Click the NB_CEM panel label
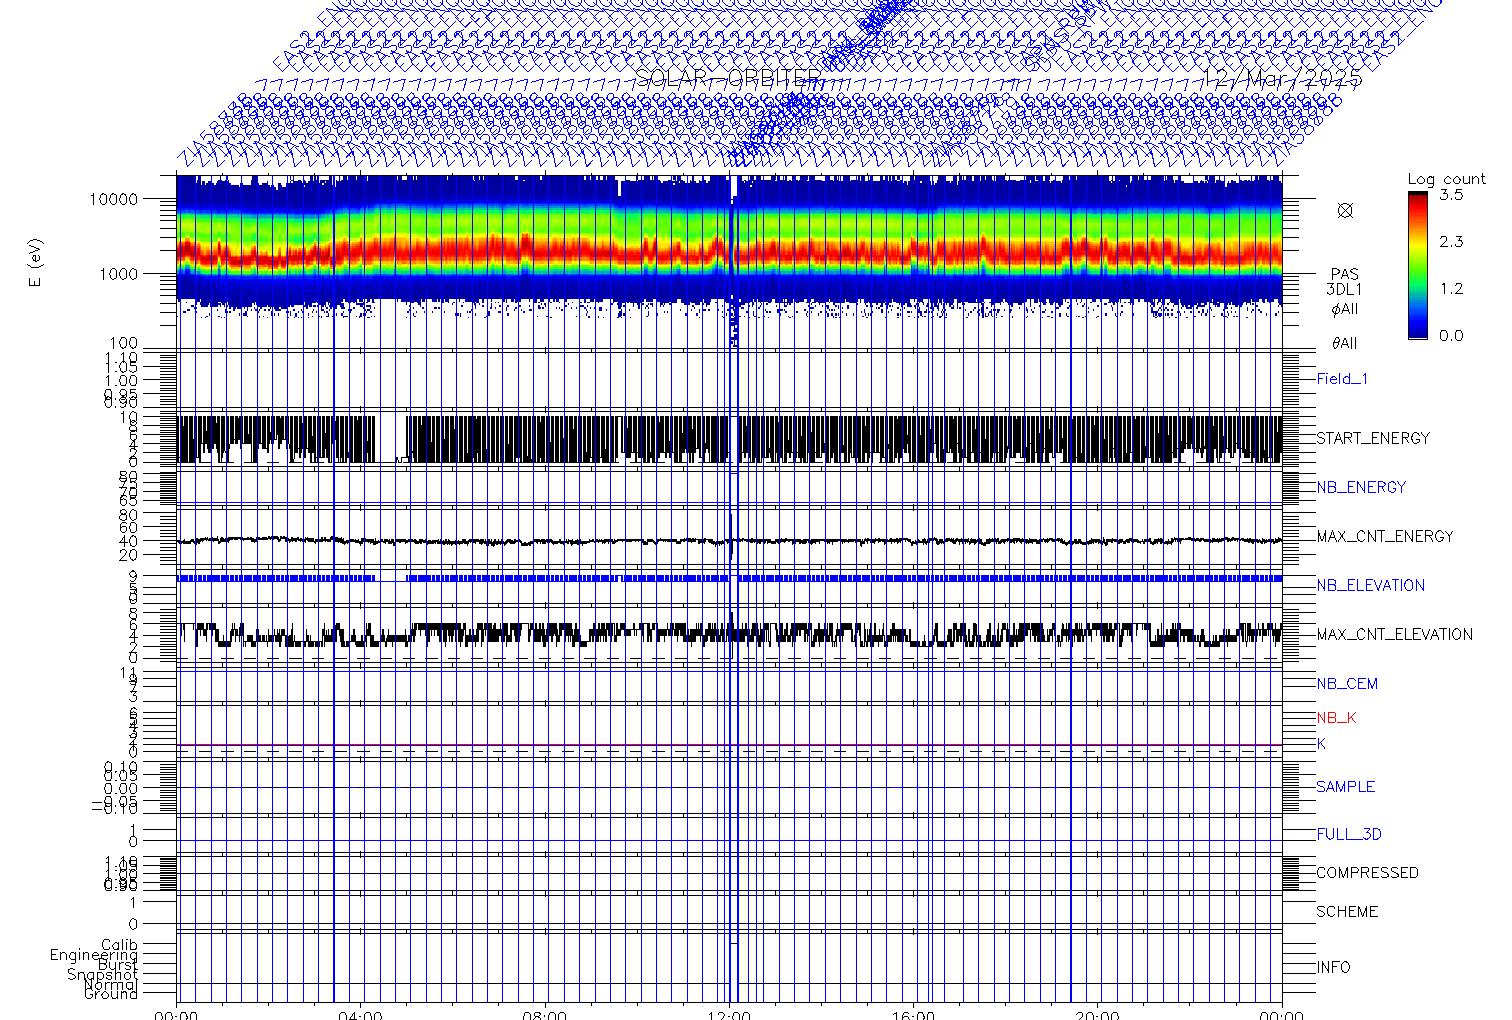 click(x=1347, y=685)
